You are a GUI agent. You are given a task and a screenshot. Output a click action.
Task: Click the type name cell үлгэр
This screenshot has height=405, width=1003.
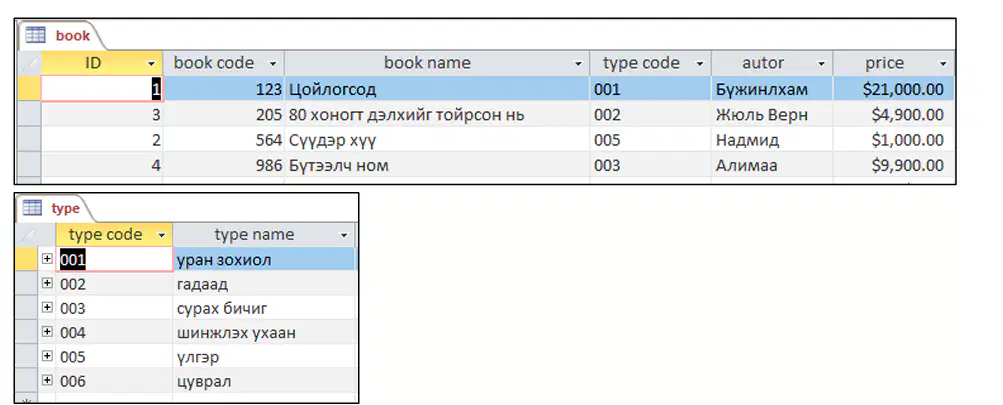click(264, 356)
